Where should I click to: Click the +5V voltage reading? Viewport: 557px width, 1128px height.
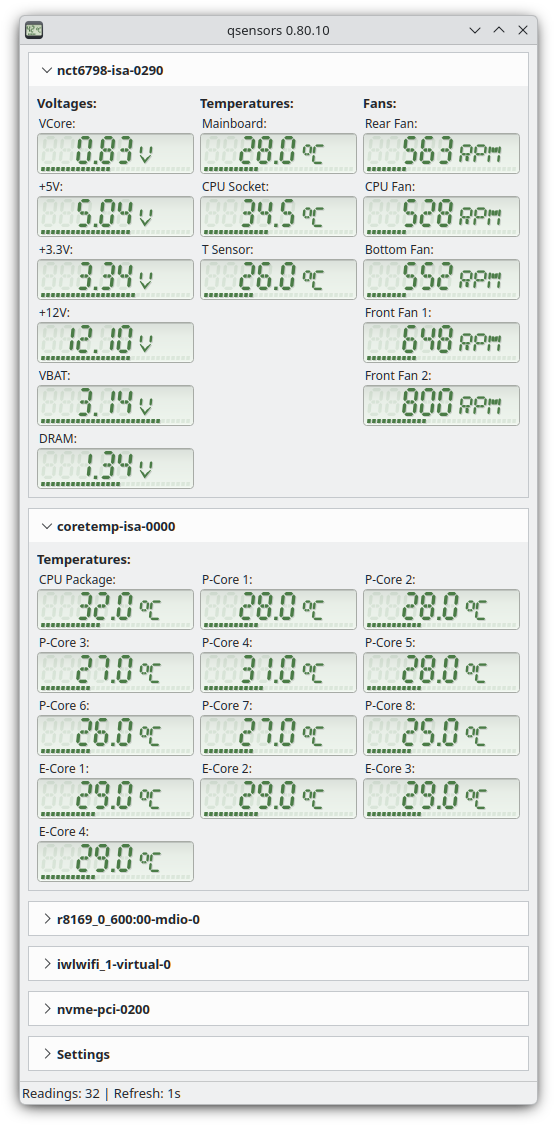115,216
